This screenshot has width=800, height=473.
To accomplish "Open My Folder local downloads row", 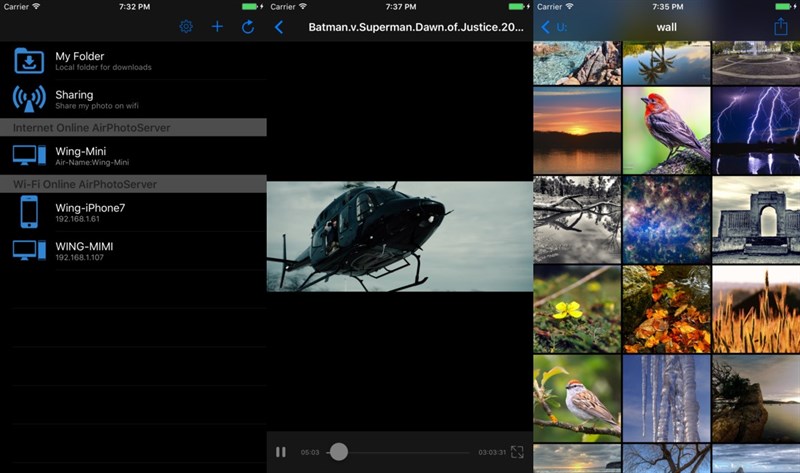I will pyautogui.click(x=133, y=61).
